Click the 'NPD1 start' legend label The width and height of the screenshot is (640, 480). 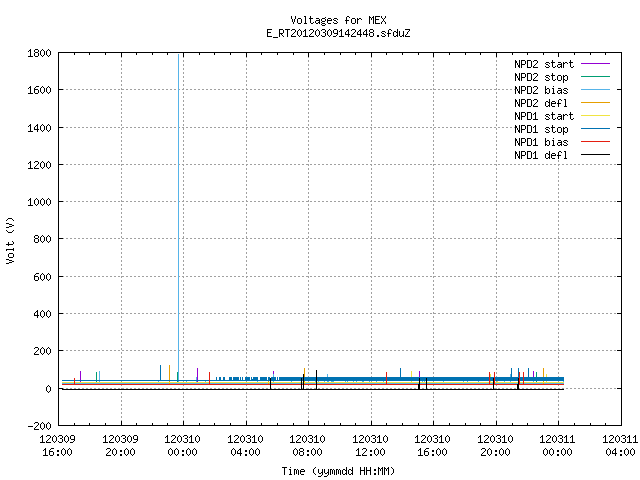click(x=544, y=116)
